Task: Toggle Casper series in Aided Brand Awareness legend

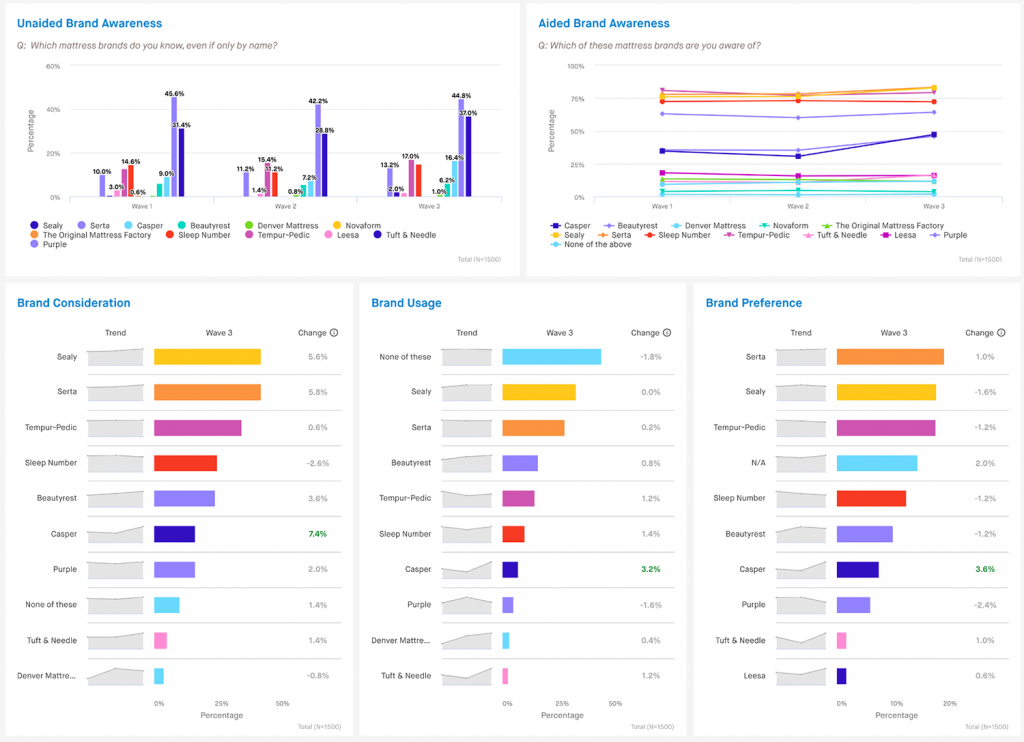Action: pos(570,225)
